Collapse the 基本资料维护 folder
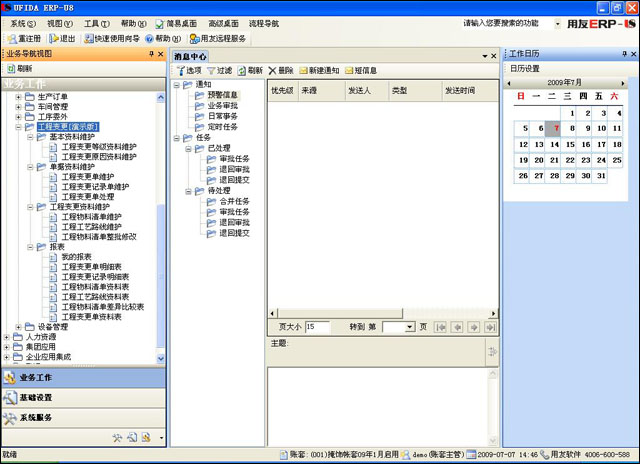Screen dimensions: 640x464 [x=30, y=137]
